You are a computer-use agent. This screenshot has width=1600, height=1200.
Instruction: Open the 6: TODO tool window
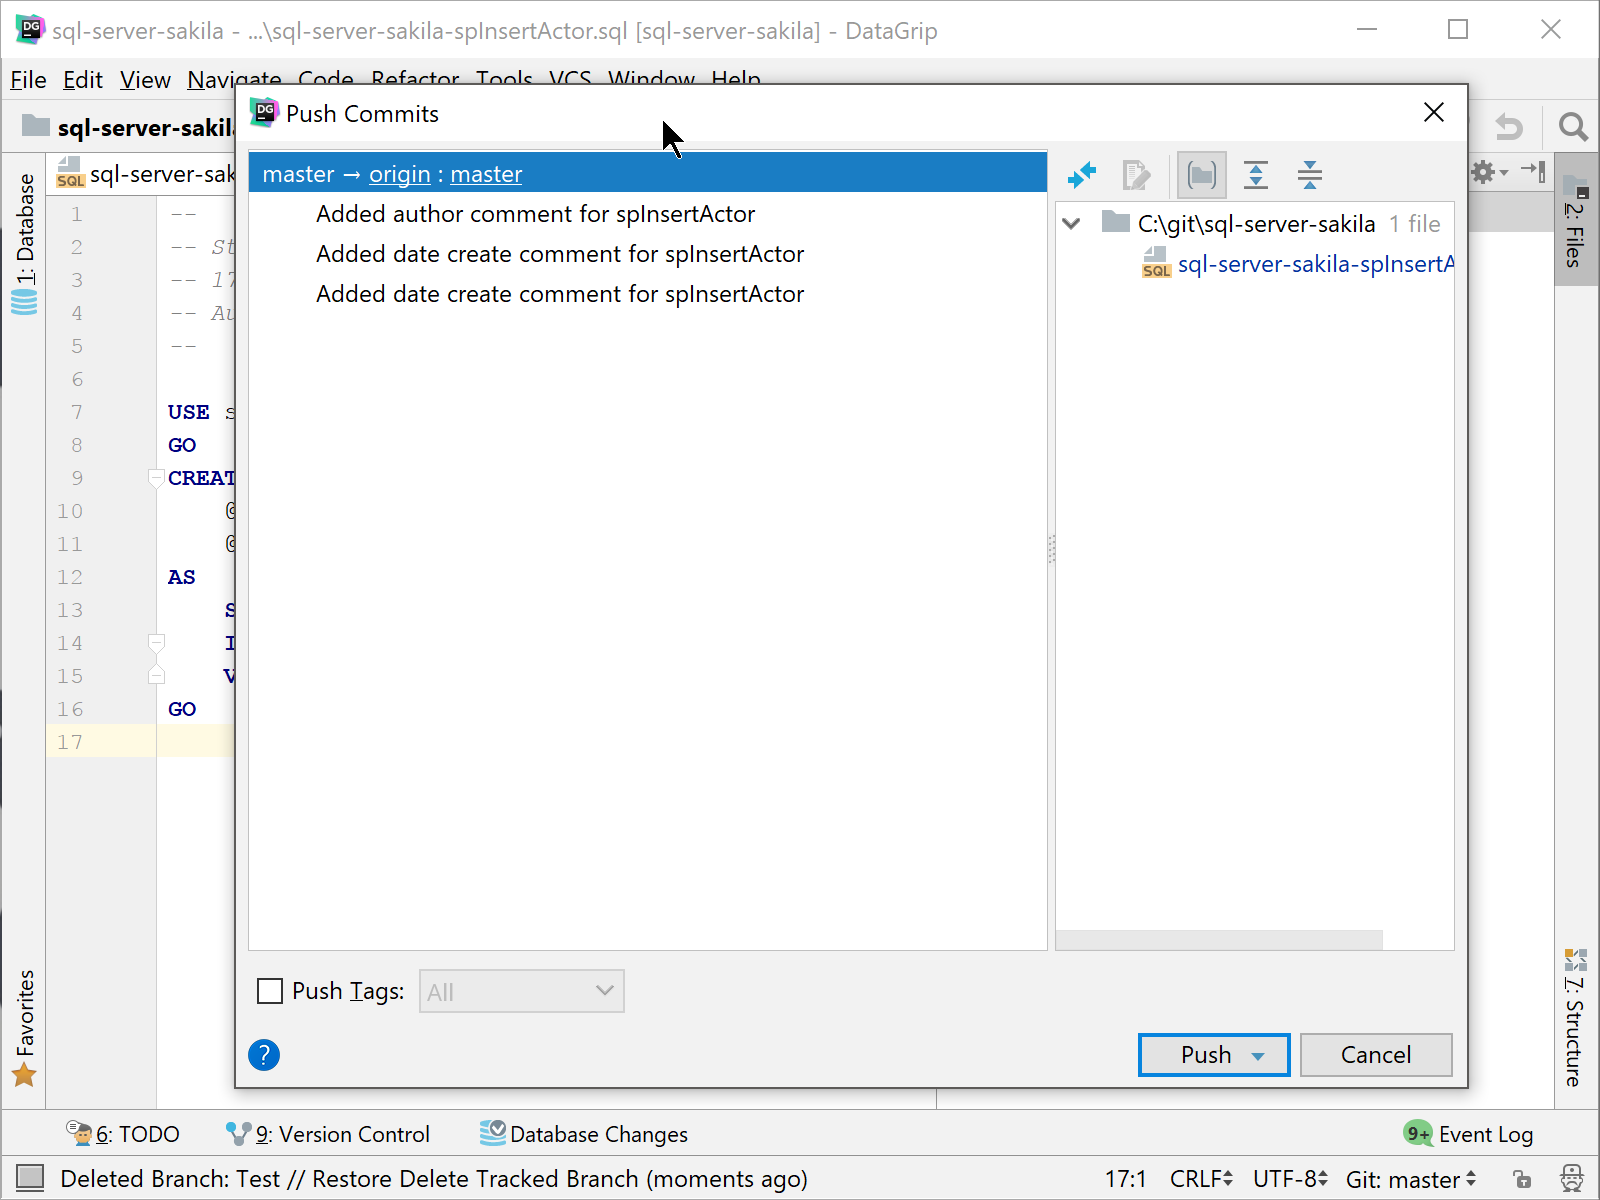coord(123,1134)
